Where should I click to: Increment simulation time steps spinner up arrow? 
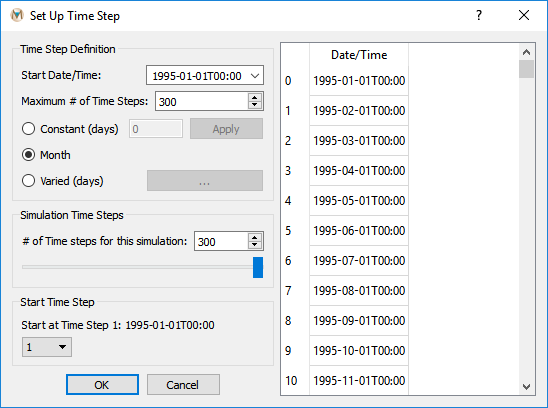click(255, 237)
